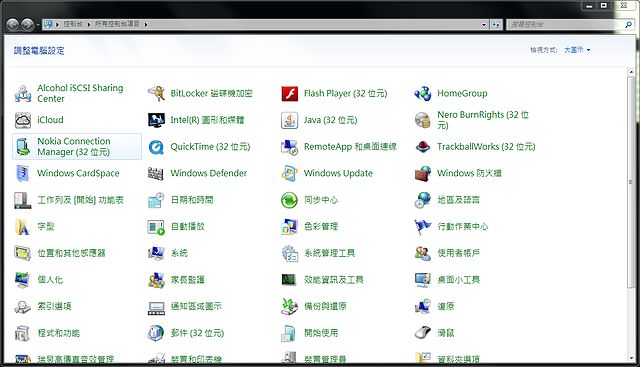The image size is (640, 367).
Task: Open 程式和功能
Action: coord(58,333)
